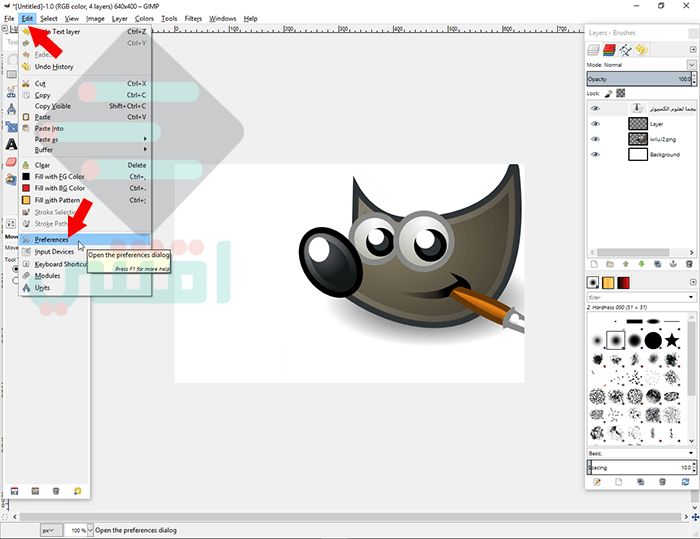Click Cut in the Edit menu
The width and height of the screenshot is (700, 539).
point(85,84)
